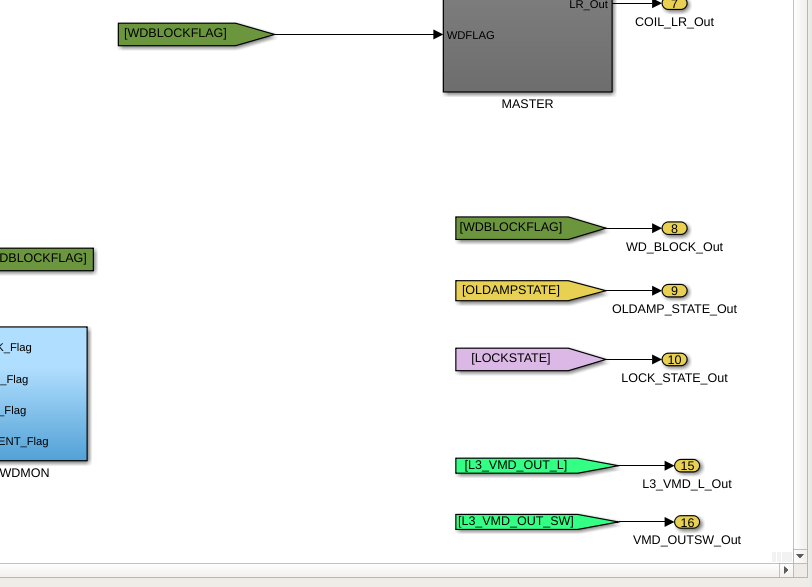Select the WDBLOCKFLAG block connected to port 8
The image size is (812, 587).
pos(530,228)
